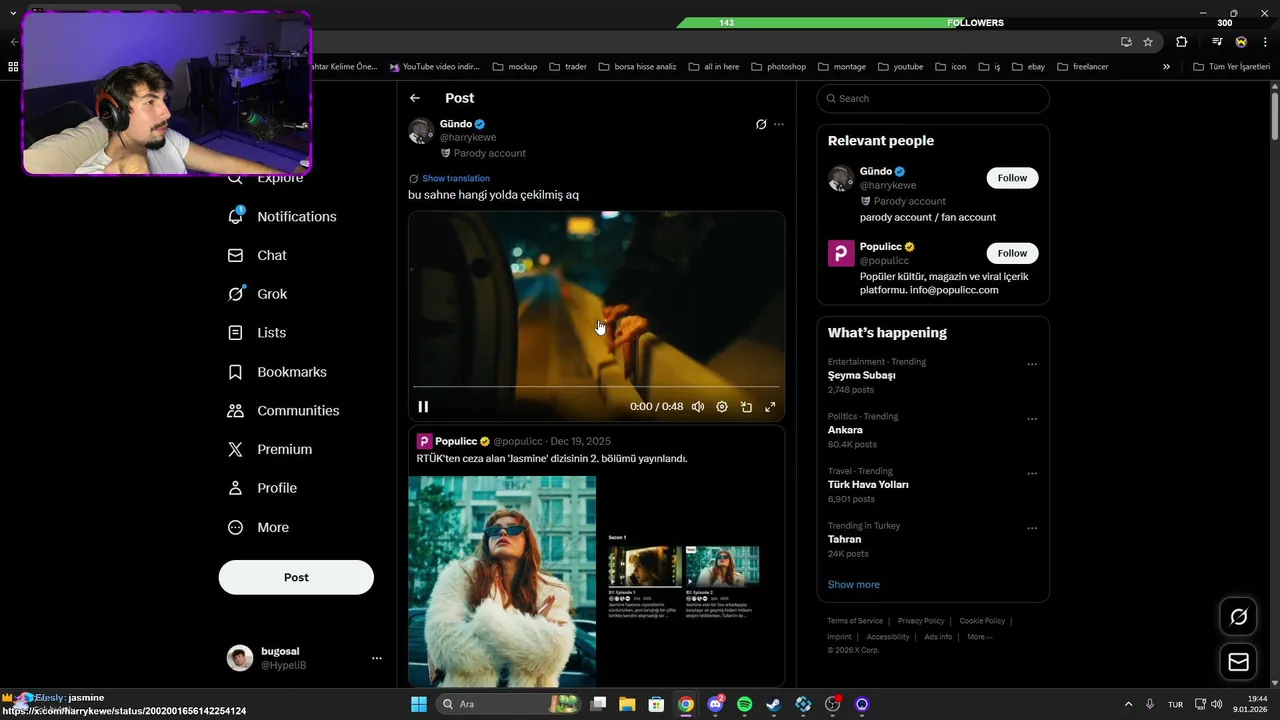Toggle picture-in-picture for the video
Viewport: 1280px width, 720px height.
(746, 407)
